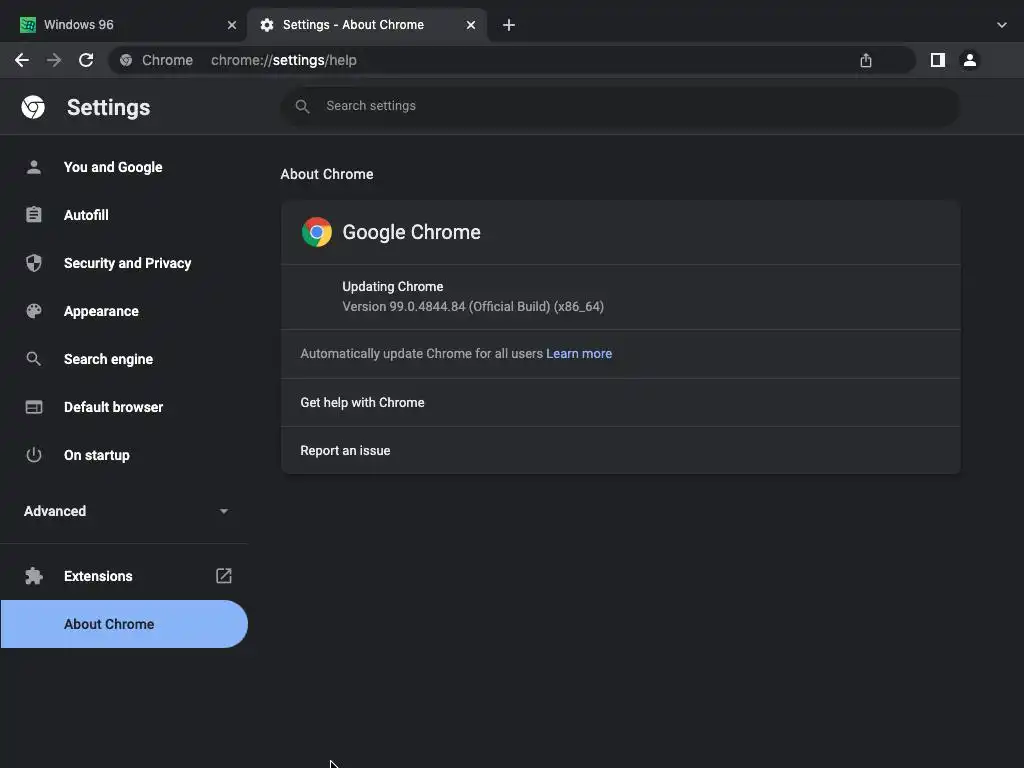Click the Chrome logo beside Settings title
This screenshot has width=1024, height=768.
pyautogui.click(x=33, y=107)
